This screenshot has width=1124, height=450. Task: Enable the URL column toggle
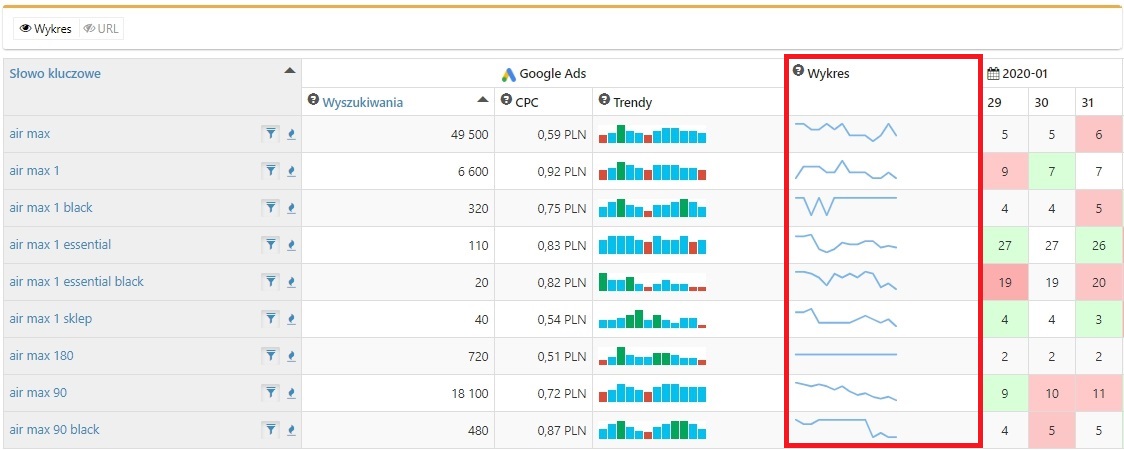pos(101,29)
